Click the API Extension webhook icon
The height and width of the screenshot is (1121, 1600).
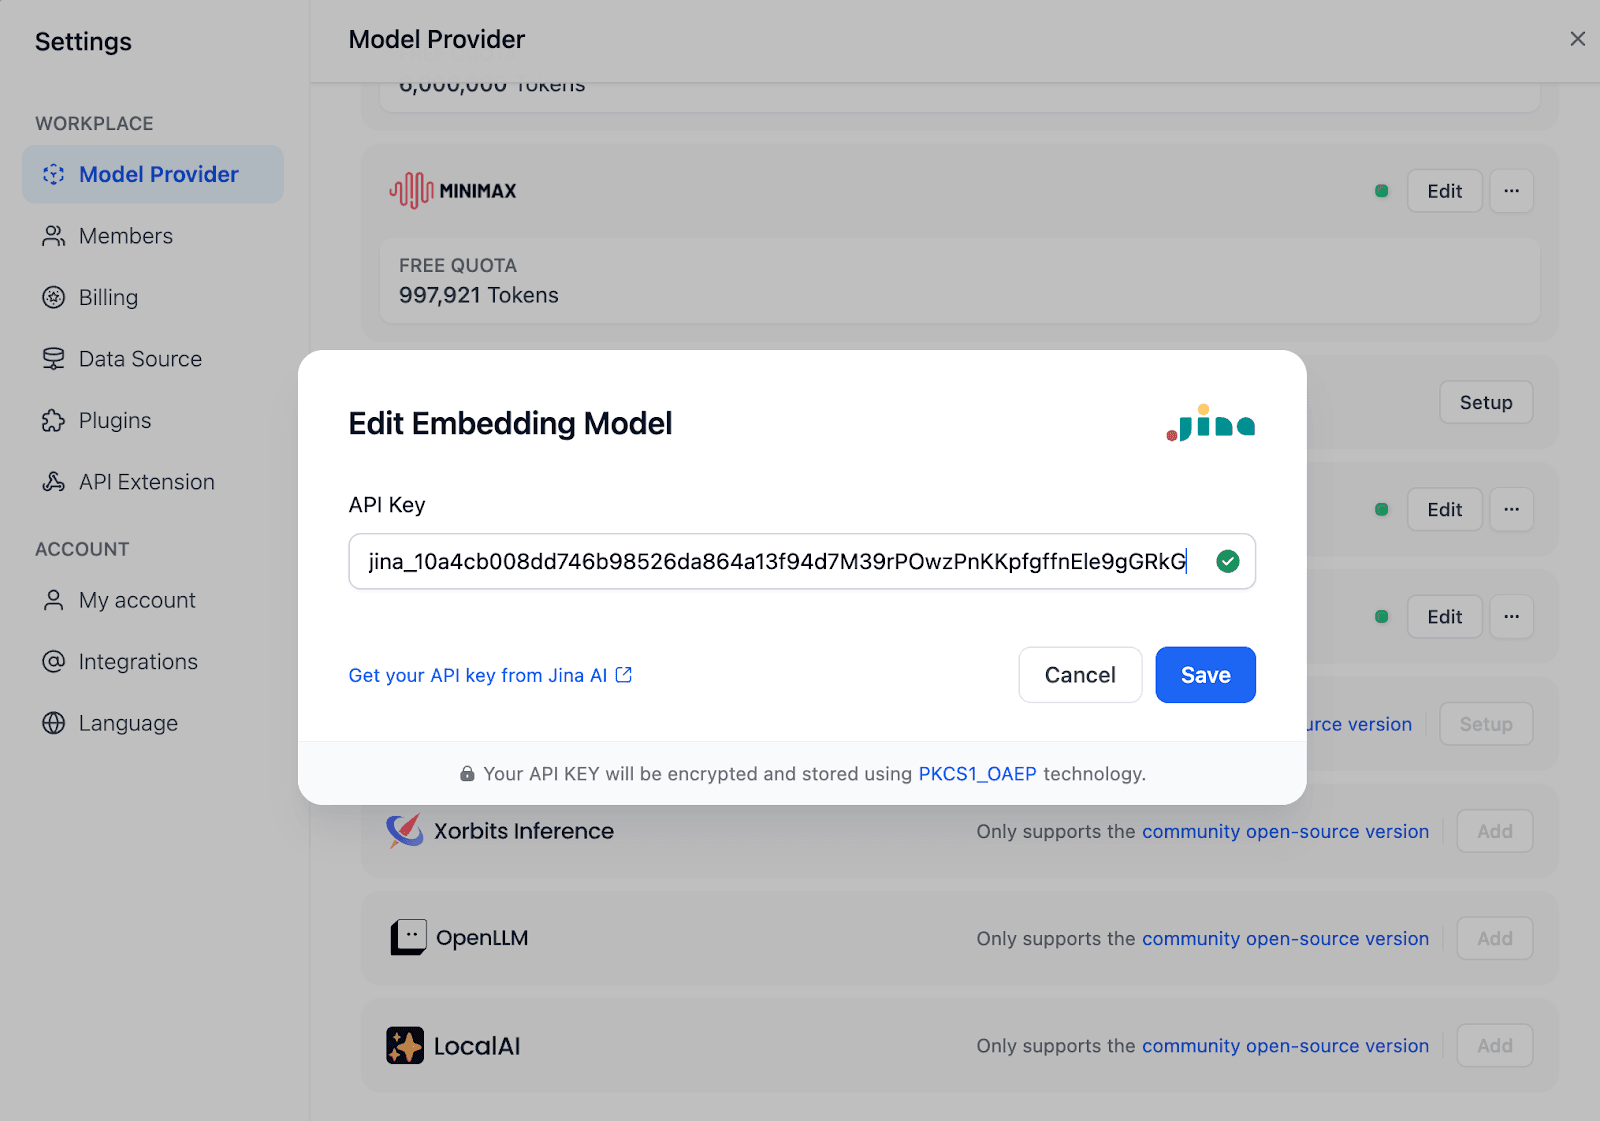53,482
